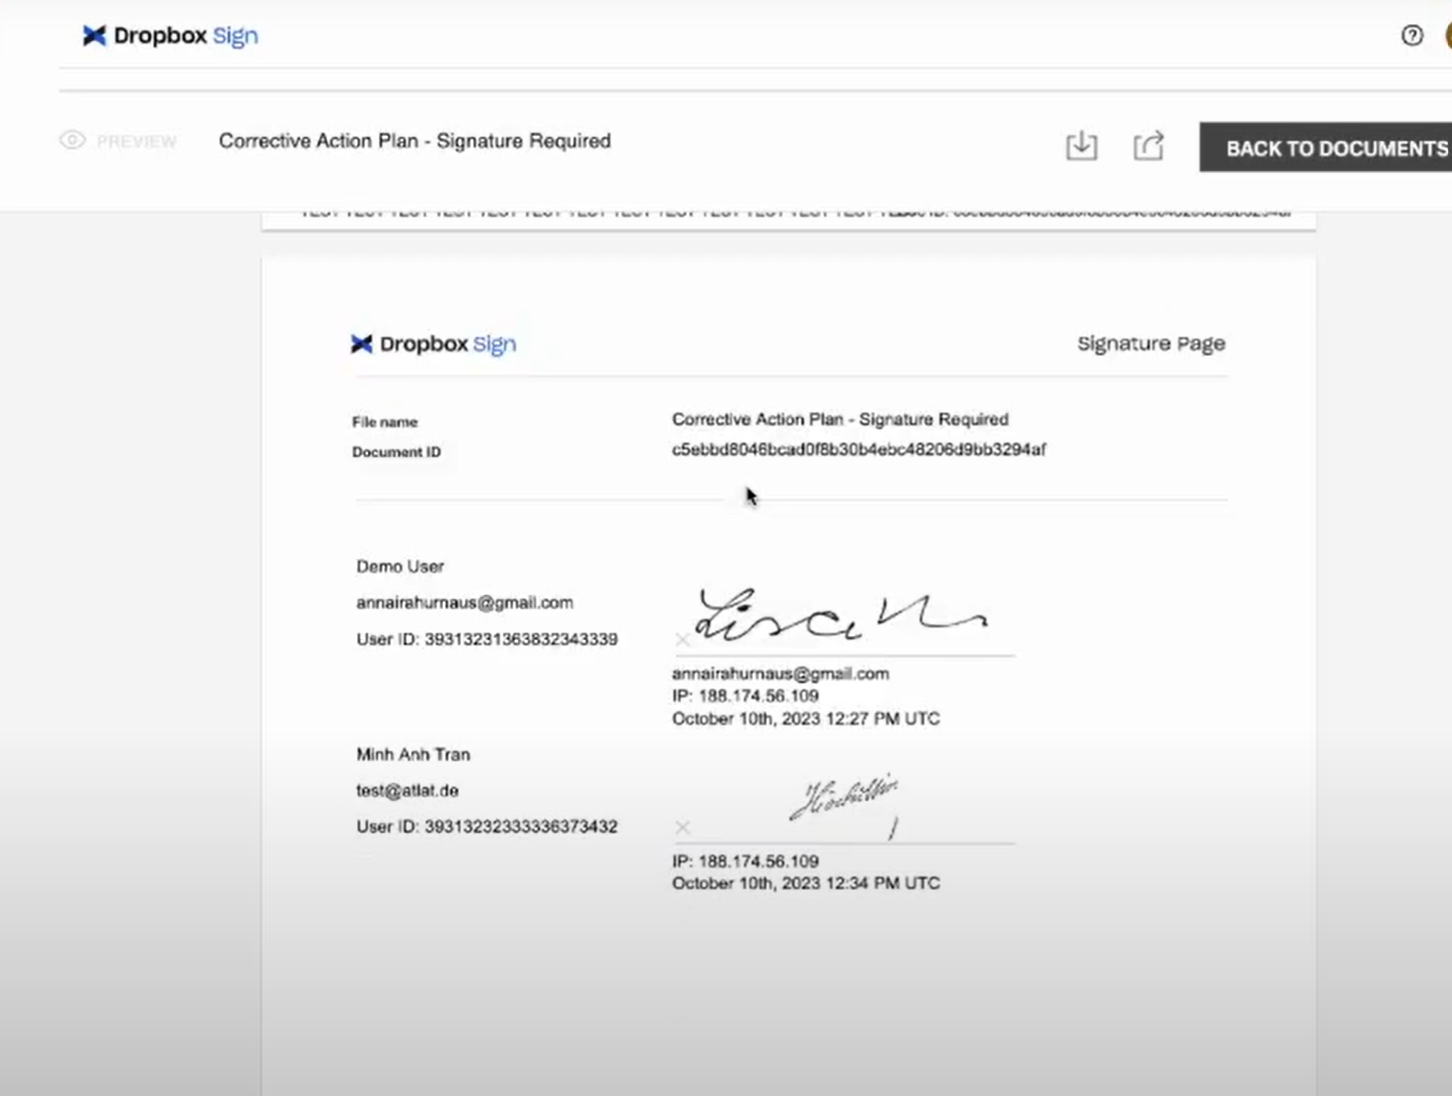This screenshot has height=1096, width=1452.
Task: Select timestamp October 10th 12:27 PM UTC
Action: click(x=806, y=719)
